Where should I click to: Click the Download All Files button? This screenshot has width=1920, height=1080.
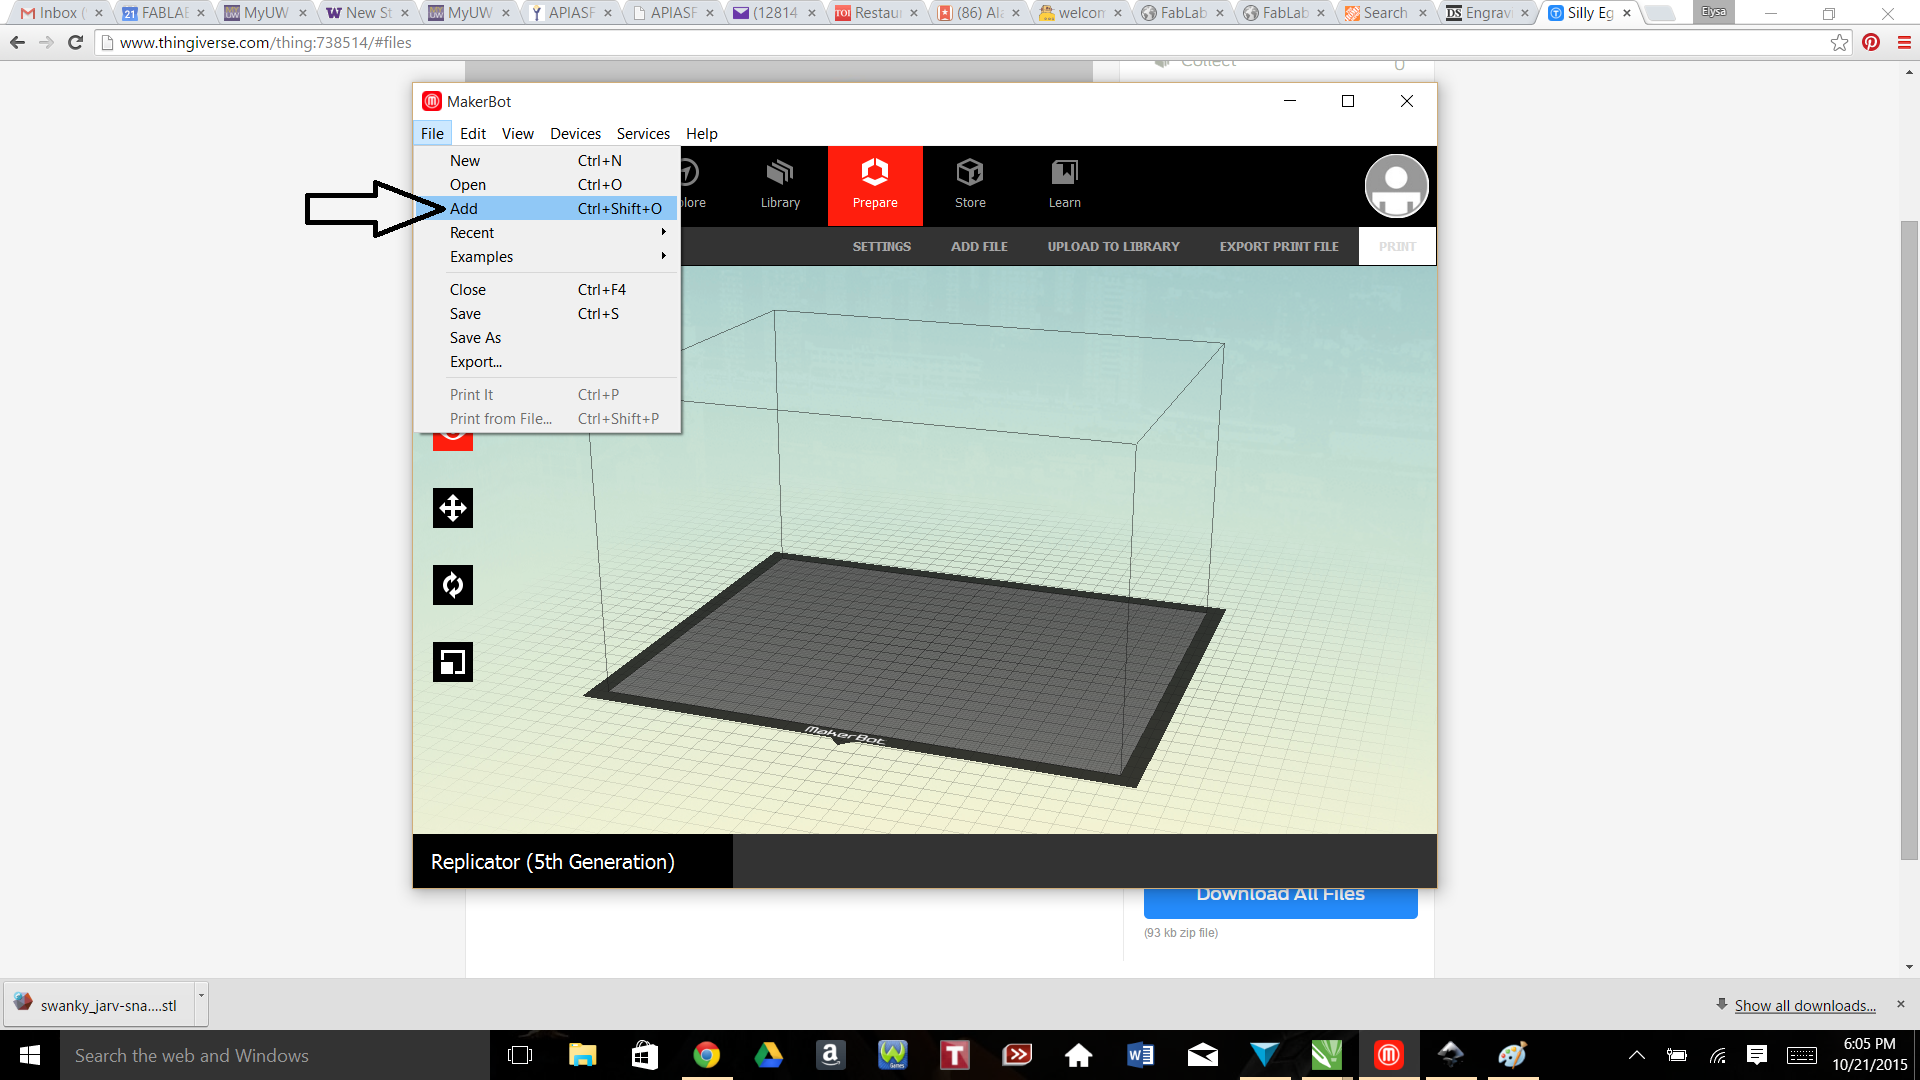(x=1280, y=893)
